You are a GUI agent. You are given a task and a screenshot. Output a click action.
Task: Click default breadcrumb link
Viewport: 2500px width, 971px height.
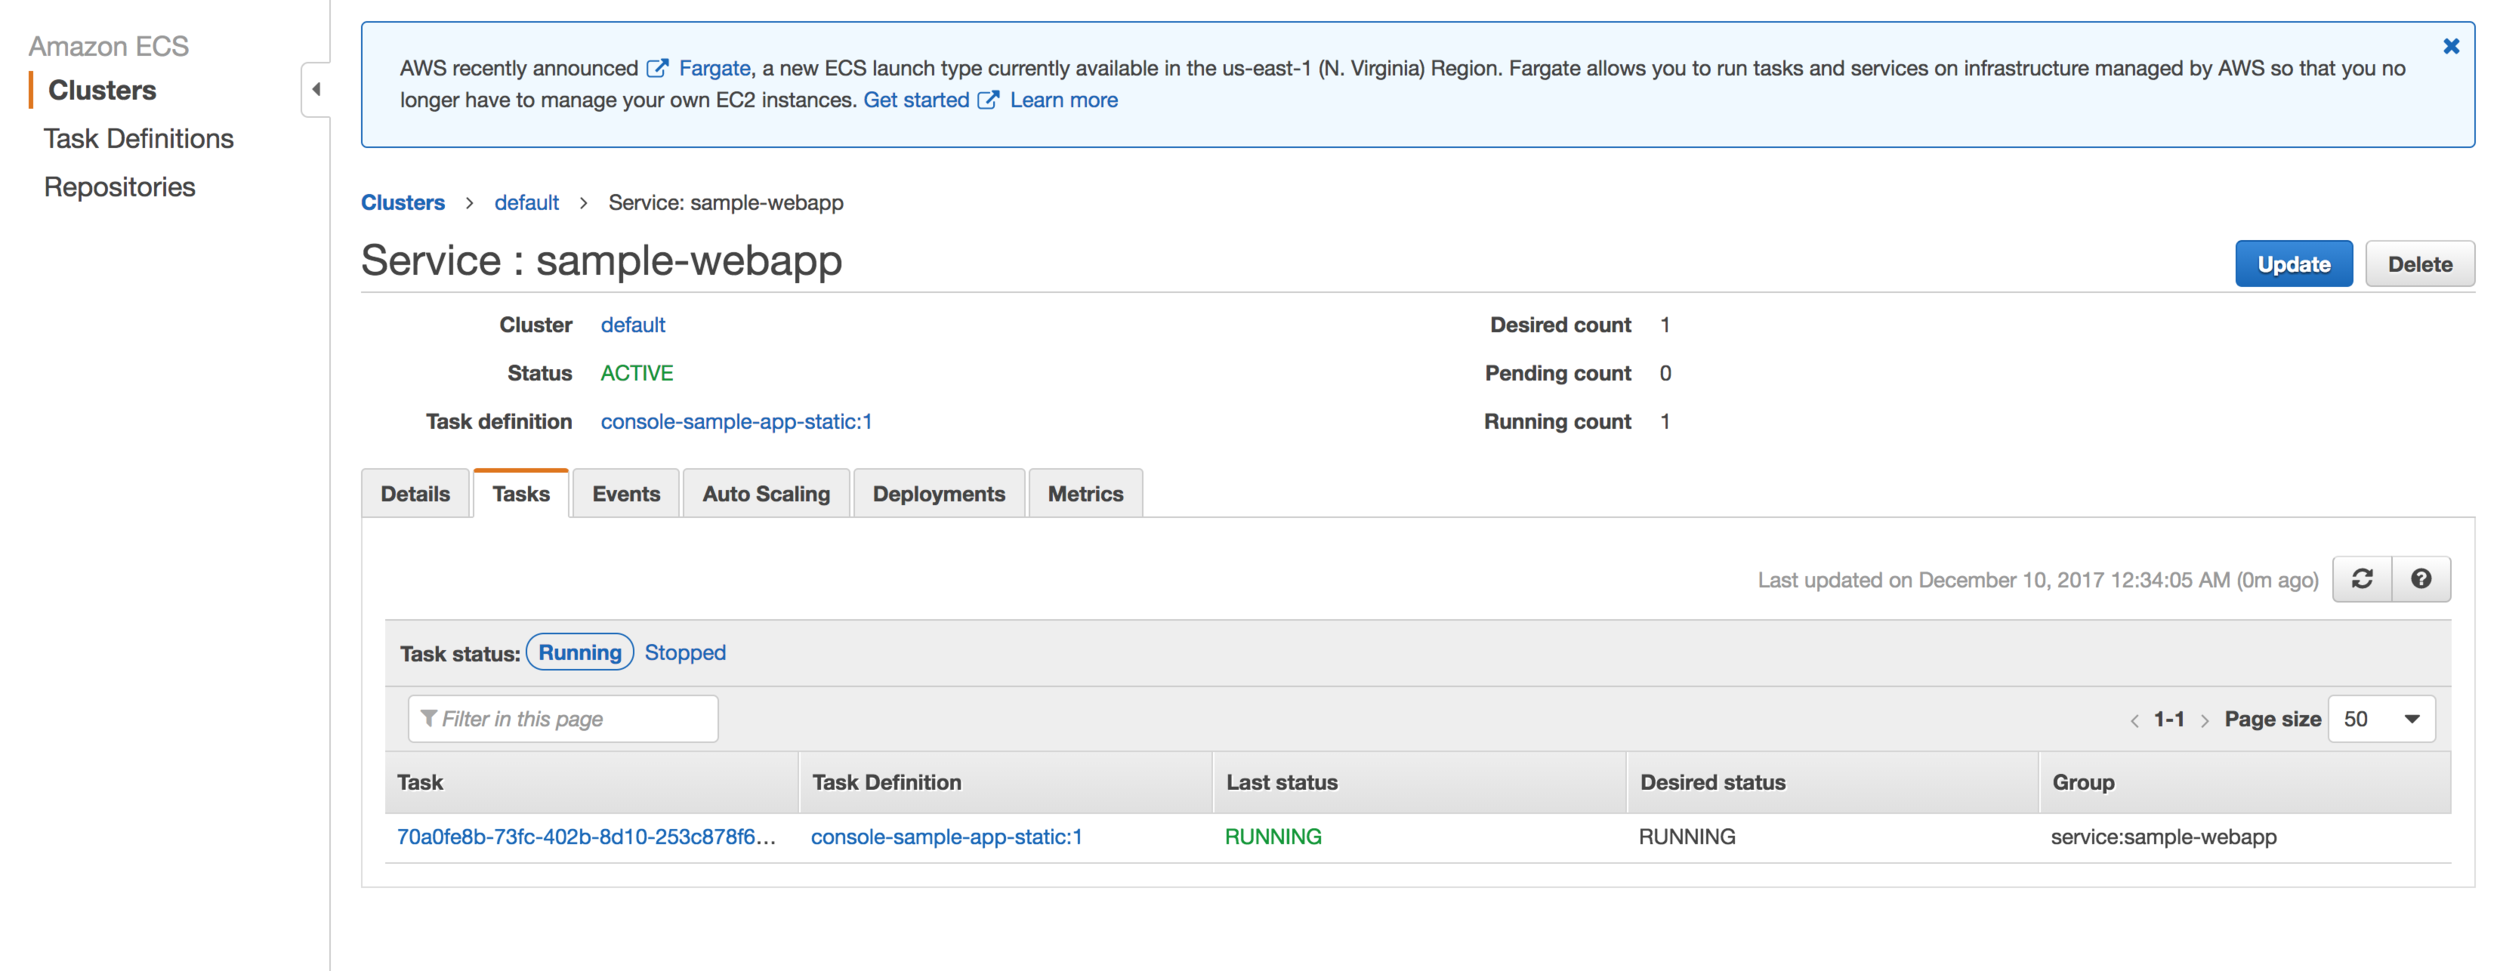point(527,202)
